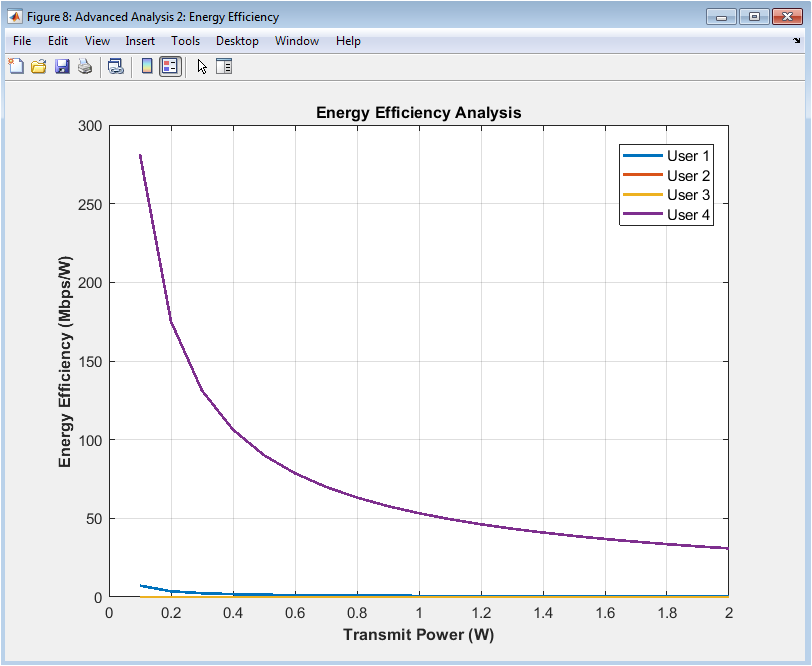Click the User 1 legend label
This screenshot has height=666, width=812.
coord(688,156)
